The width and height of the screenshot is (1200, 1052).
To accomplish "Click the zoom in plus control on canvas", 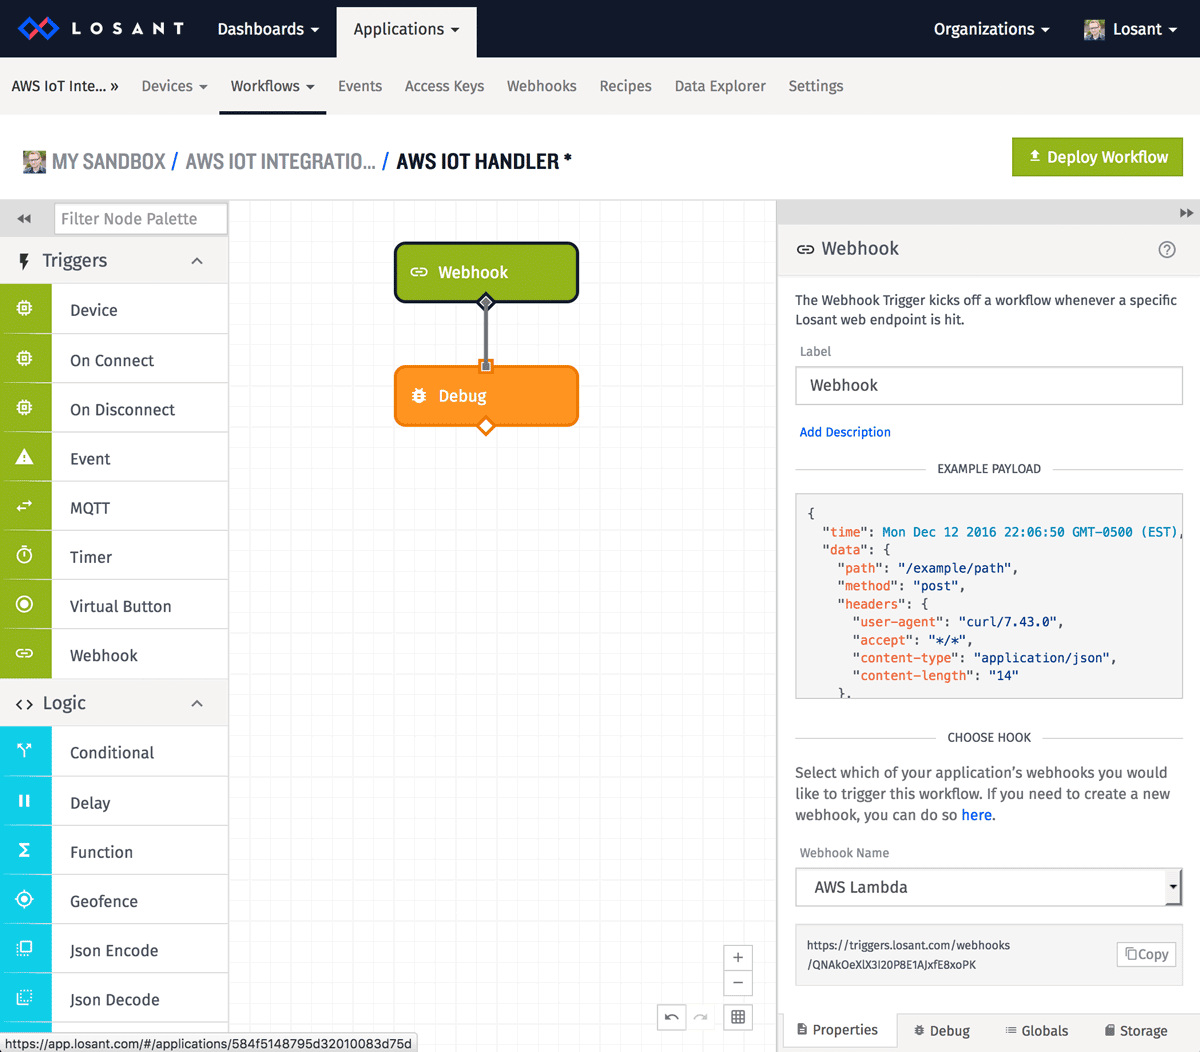I will pos(737,957).
